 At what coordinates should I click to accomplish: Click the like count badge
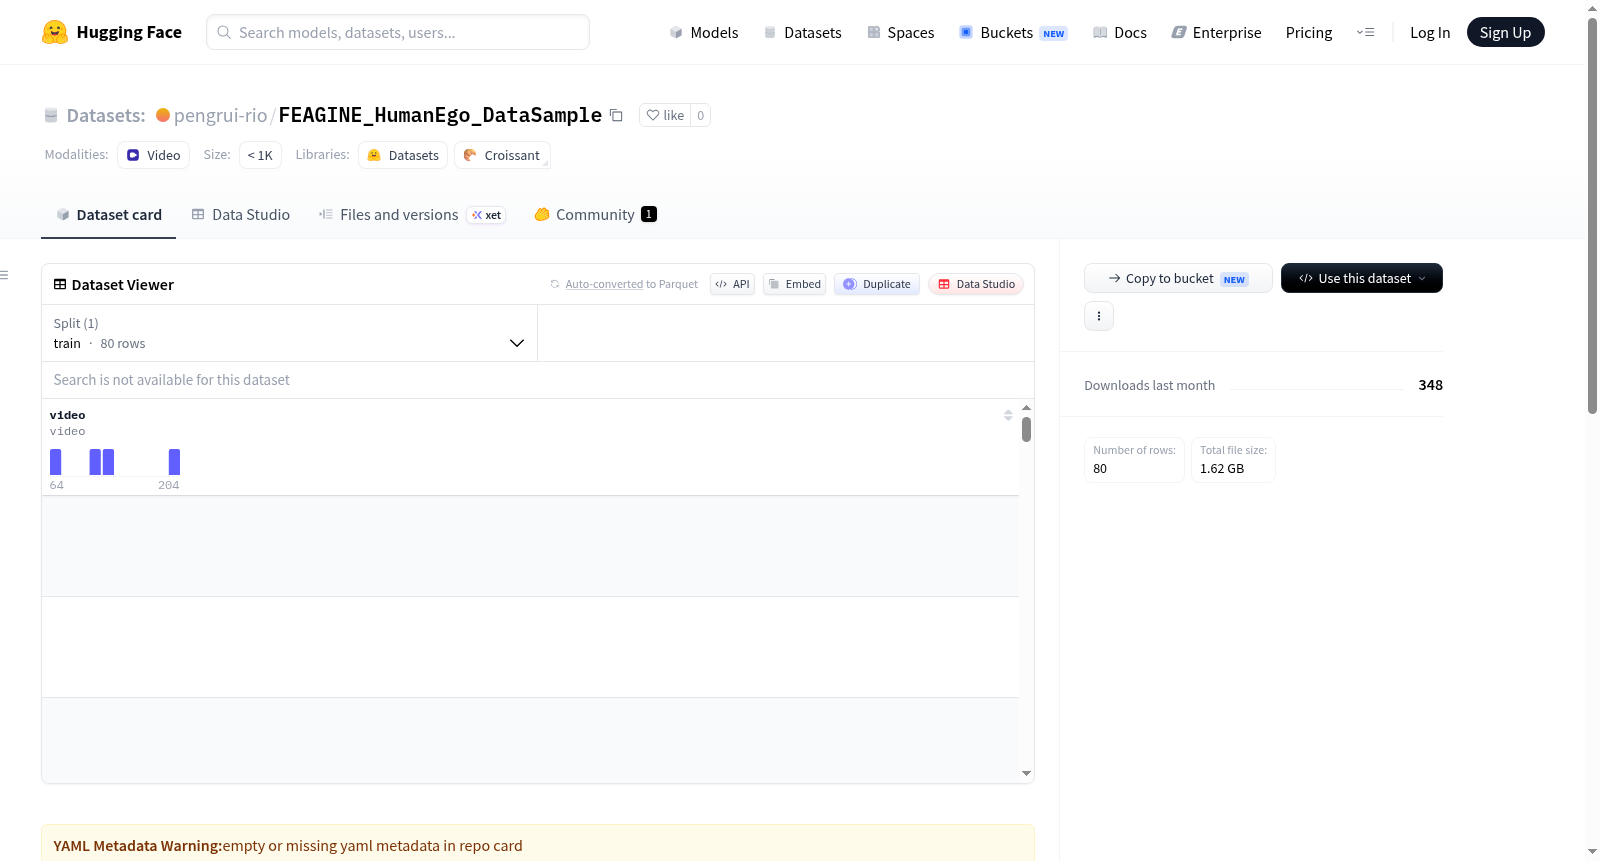point(701,115)
